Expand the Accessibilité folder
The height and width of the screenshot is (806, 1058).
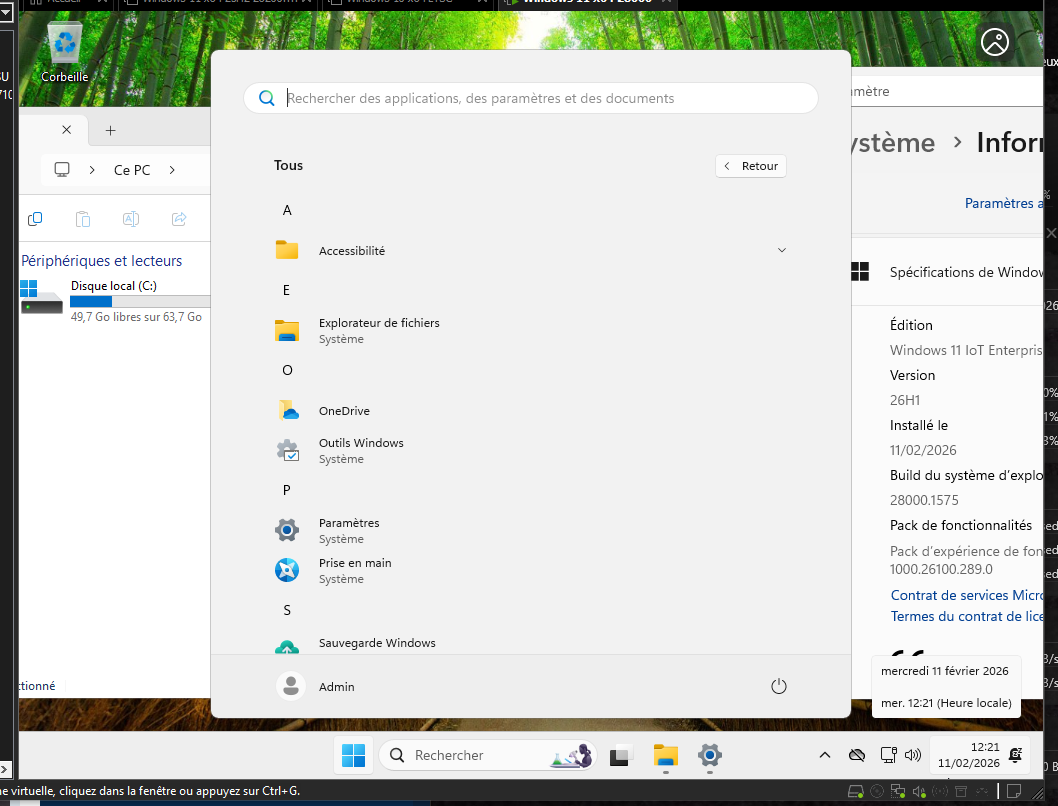pos(781,250)
